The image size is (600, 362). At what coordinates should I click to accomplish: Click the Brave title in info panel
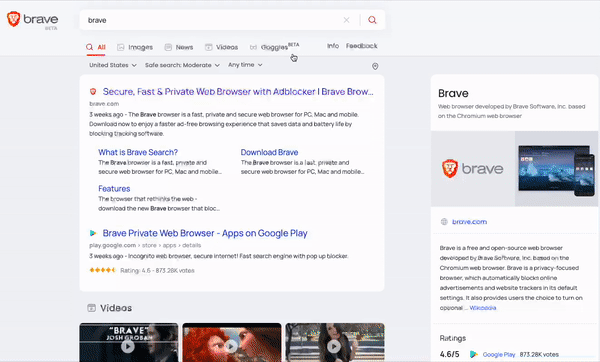click(453, 93)
